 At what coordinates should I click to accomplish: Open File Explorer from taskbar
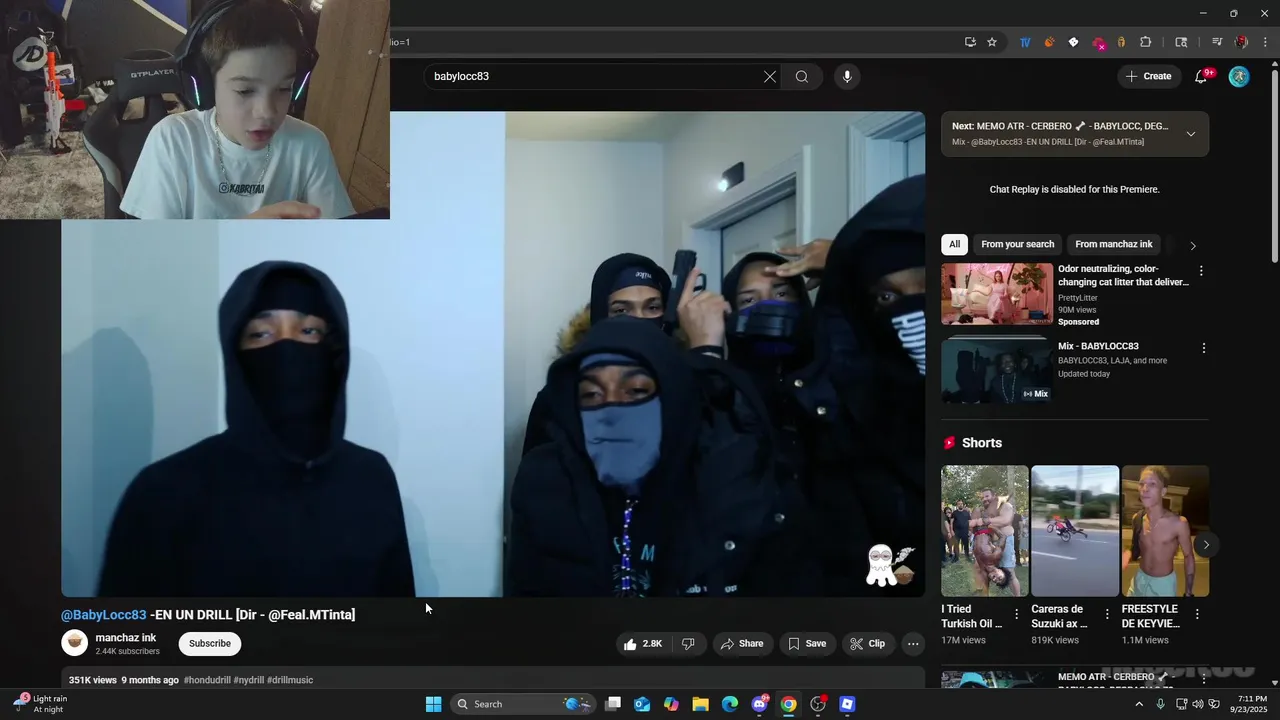point(700,704)
